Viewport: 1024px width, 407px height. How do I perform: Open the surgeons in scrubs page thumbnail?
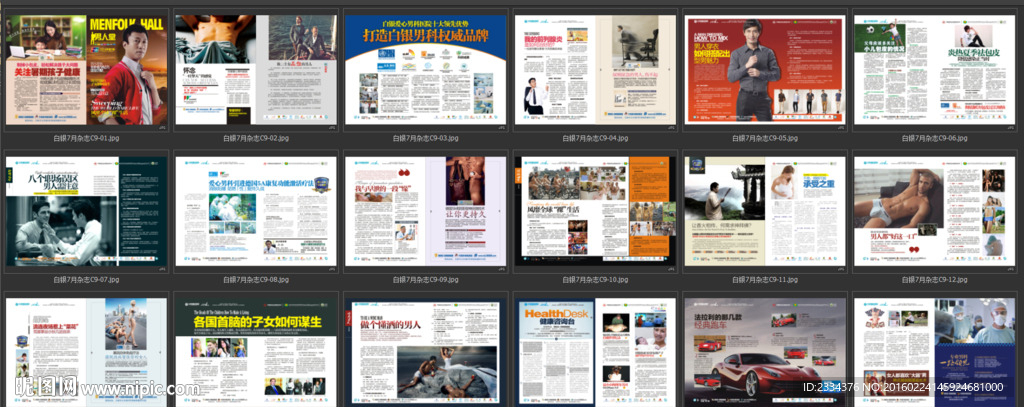(933, 350)
